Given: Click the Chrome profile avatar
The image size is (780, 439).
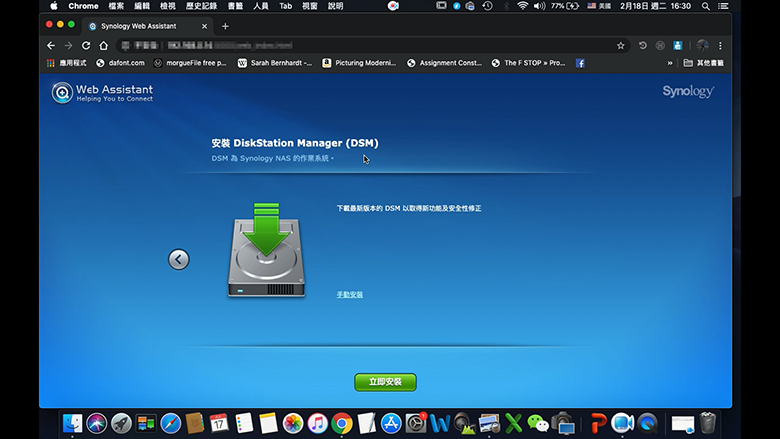Looking at the screenshot, I should pyautogui.click(x=702, y=46).
